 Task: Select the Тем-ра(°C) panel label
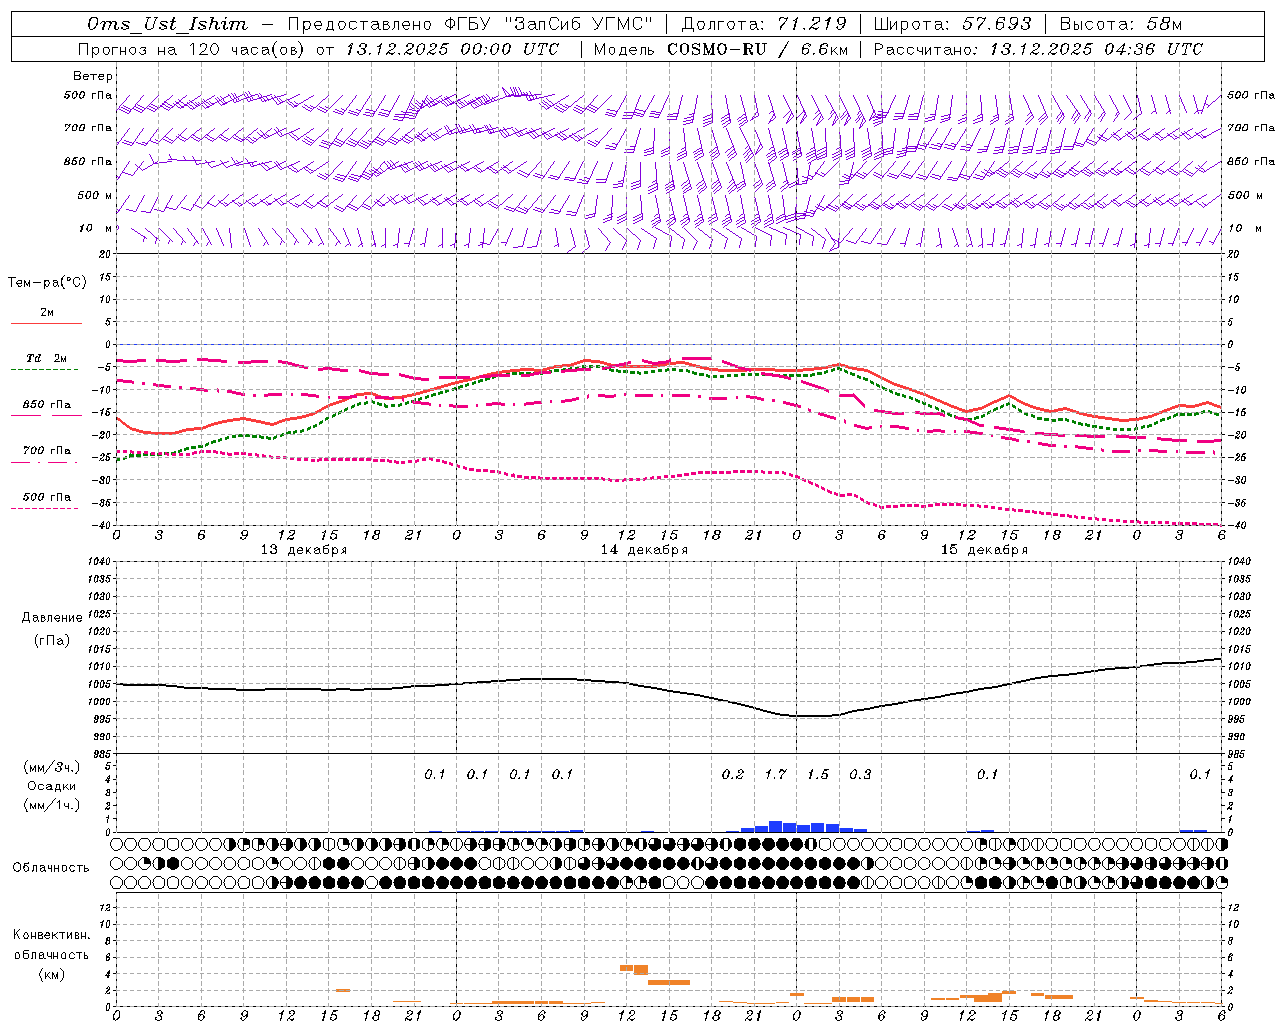point(47,282)
